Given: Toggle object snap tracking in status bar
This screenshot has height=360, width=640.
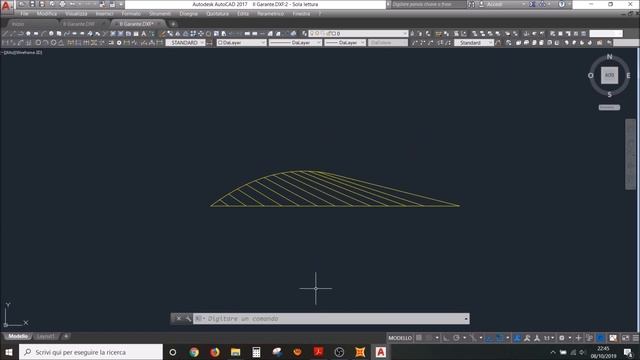Looking at the screenshot, I should [489, 338].
